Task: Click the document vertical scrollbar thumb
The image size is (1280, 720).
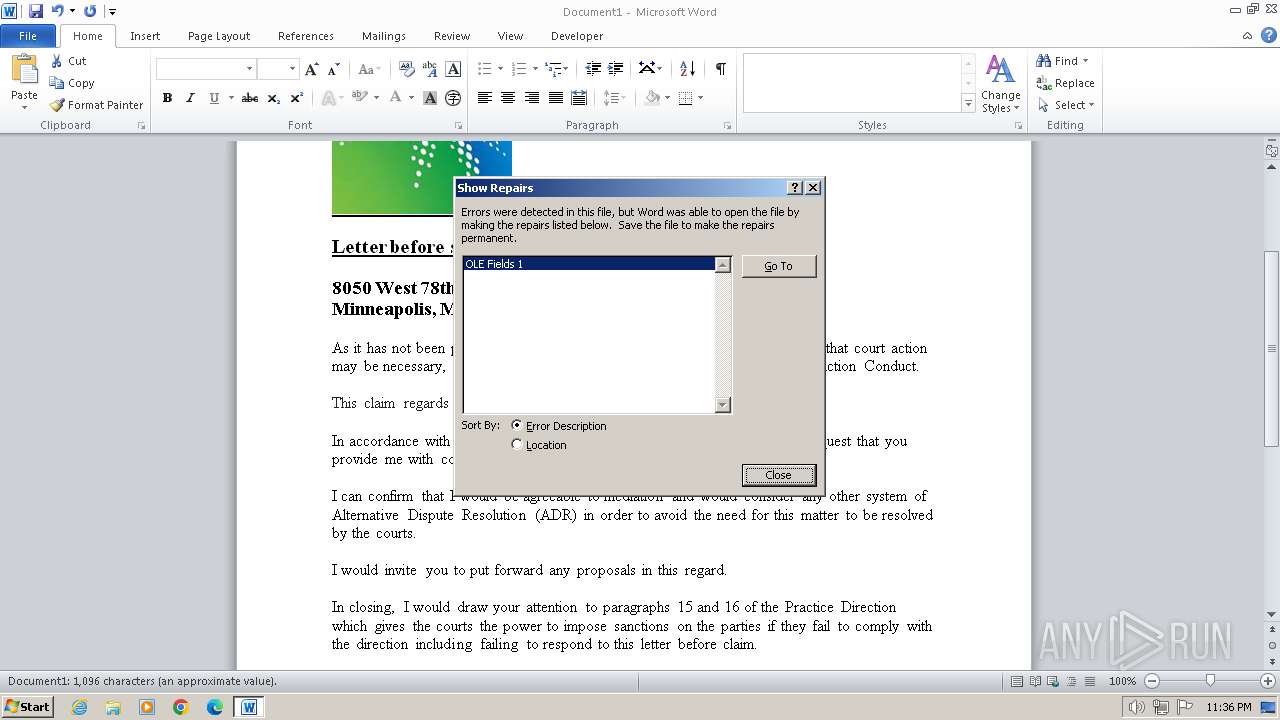Action: point(1272,348)
